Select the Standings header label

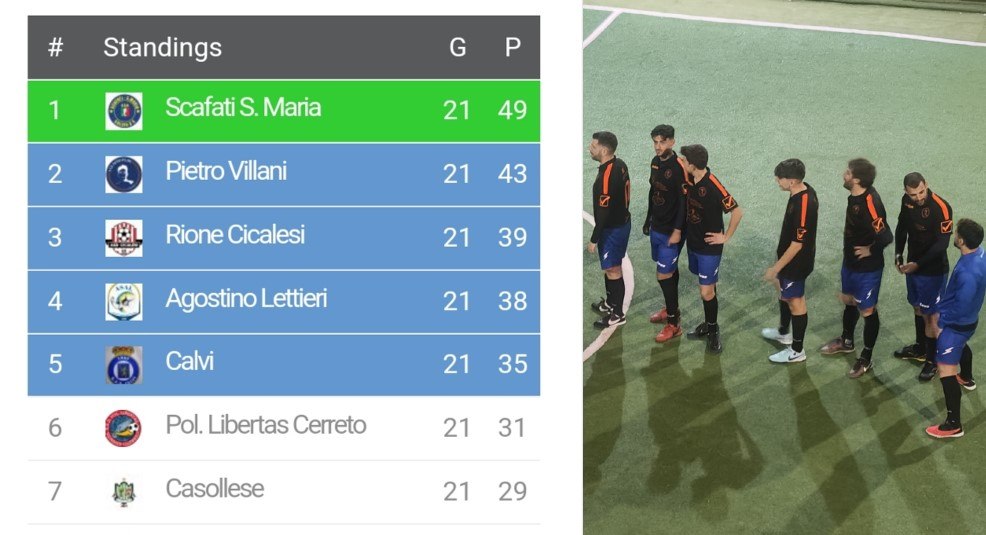162,48
